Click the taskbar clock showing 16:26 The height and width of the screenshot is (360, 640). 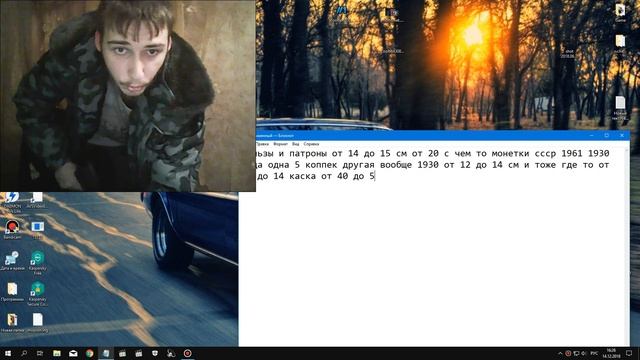point(611,353)
